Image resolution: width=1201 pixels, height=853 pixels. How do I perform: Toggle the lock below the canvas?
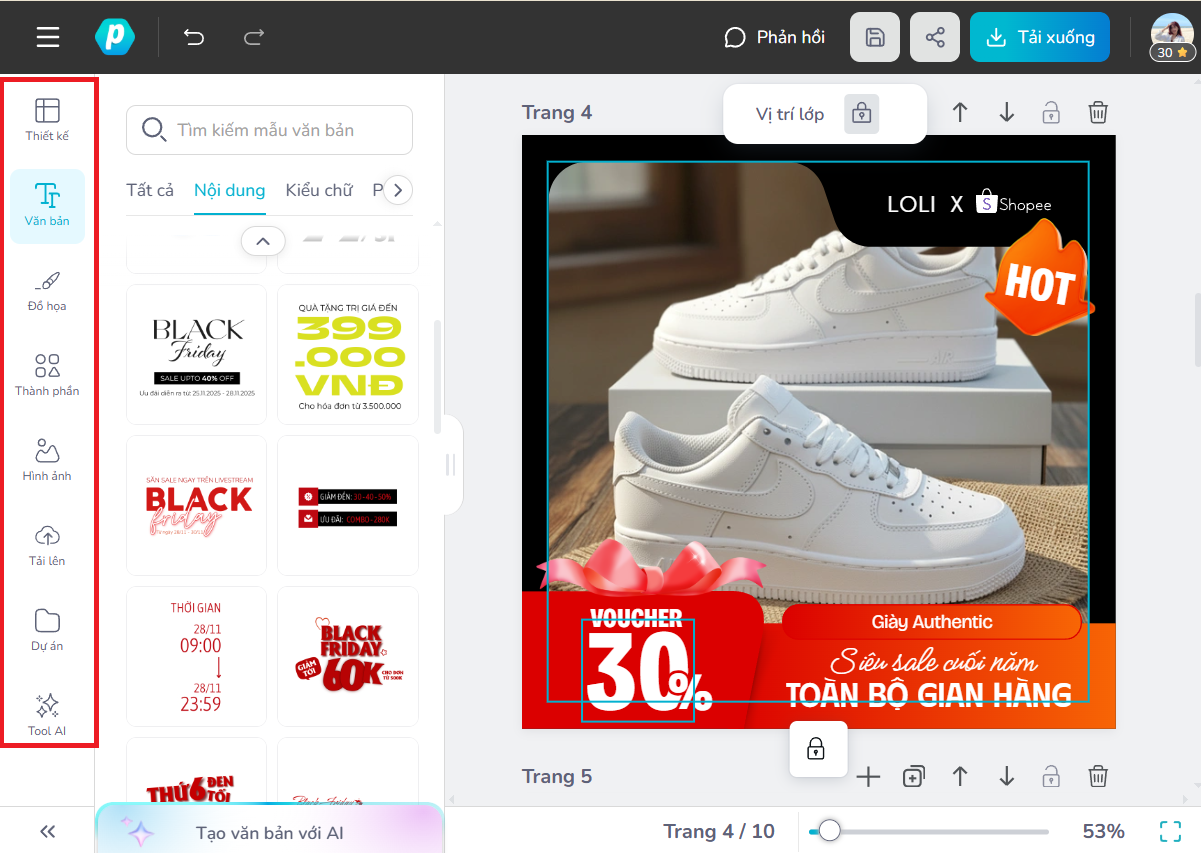pyautogui.click(x=816, y=749)
